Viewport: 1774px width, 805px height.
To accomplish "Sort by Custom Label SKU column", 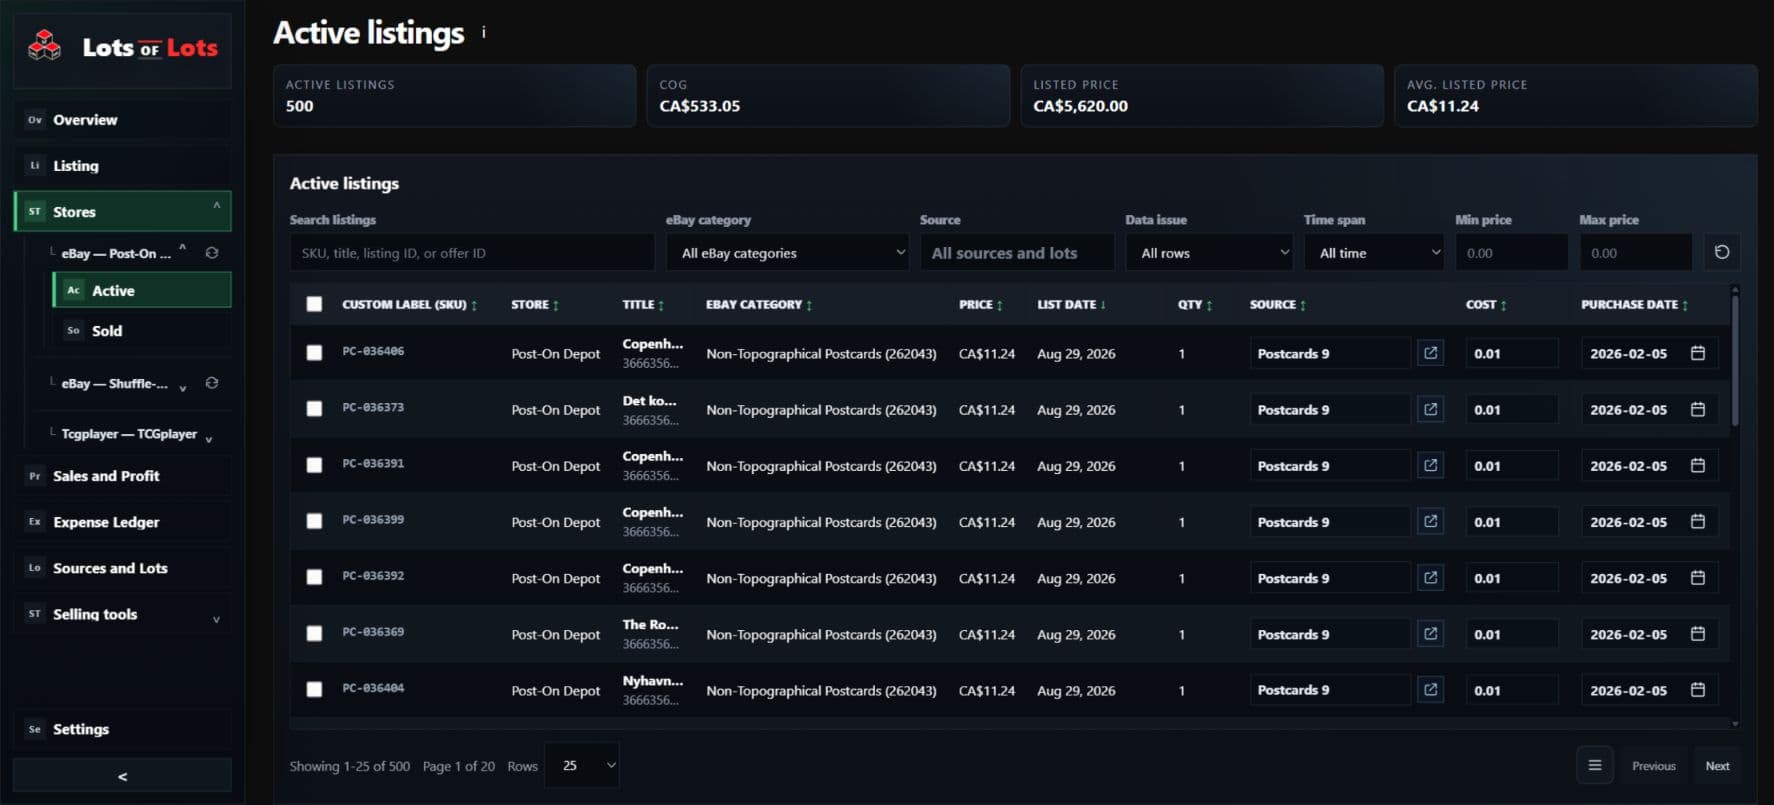I will click(x=409, y=304).
